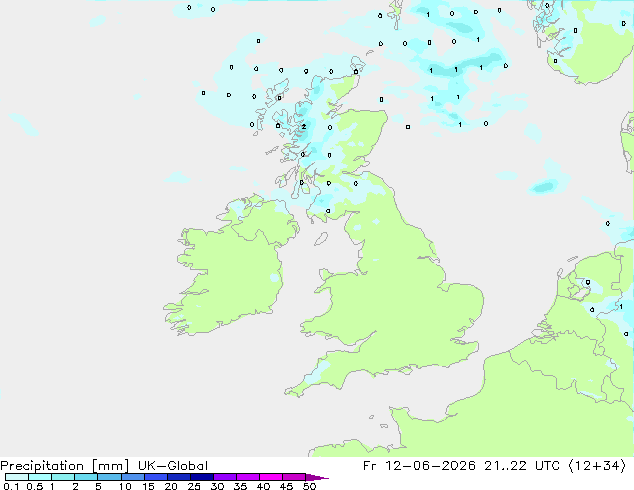The height and width of the screenshot is (490, 634).
Task: Click the '21..22 UTC' time range text
Action: tap(522, 466)
